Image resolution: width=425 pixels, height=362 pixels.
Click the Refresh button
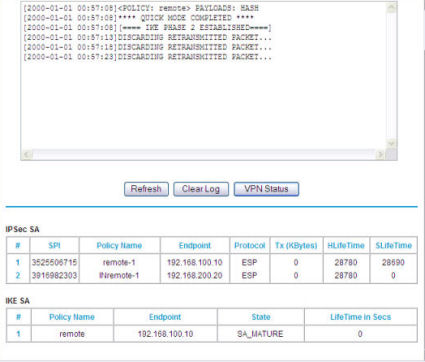point(146,189)
